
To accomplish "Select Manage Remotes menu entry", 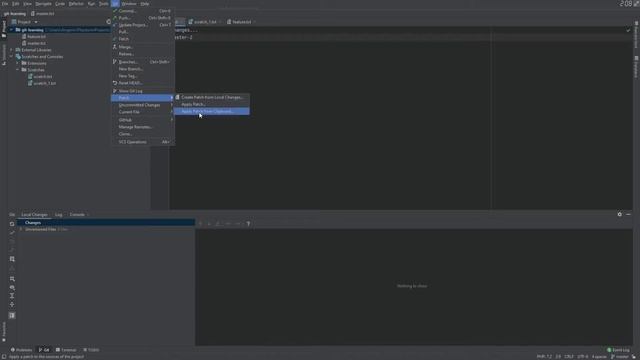I will click(x=142, y=127).
